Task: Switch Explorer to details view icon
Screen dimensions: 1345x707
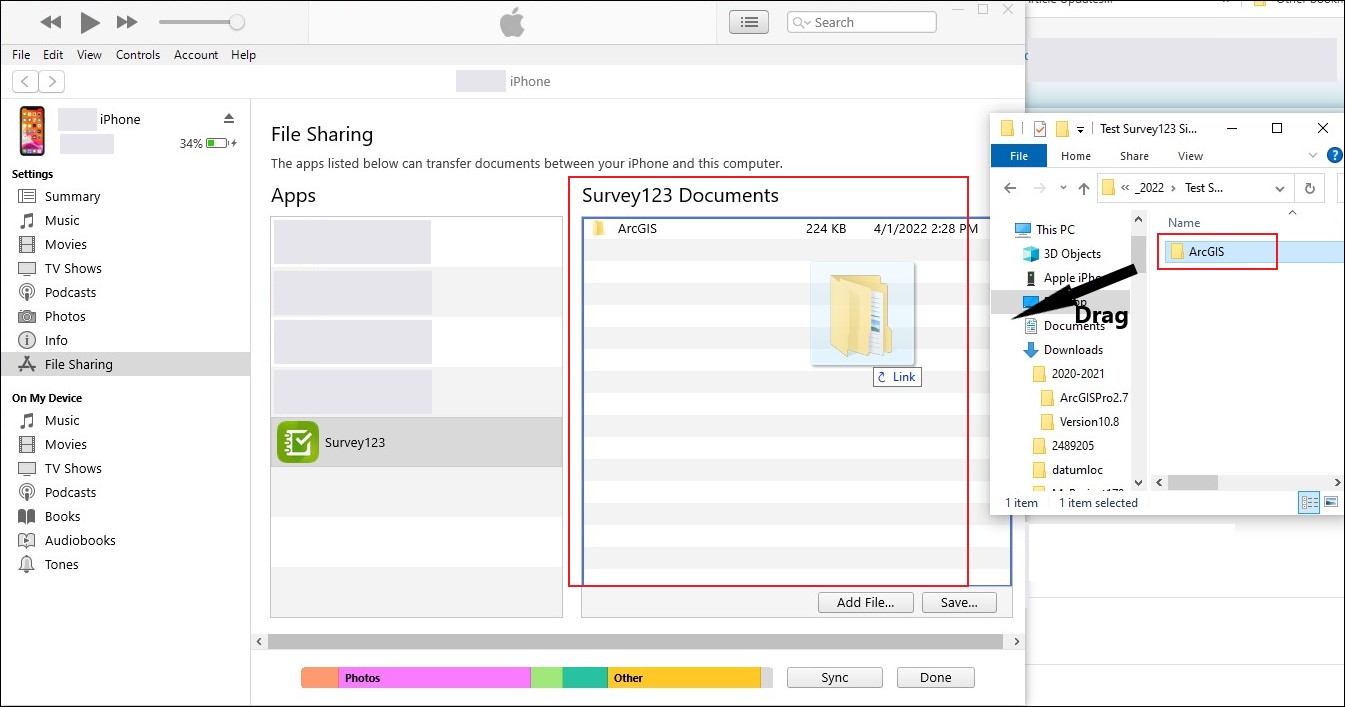Action: 1309,503
